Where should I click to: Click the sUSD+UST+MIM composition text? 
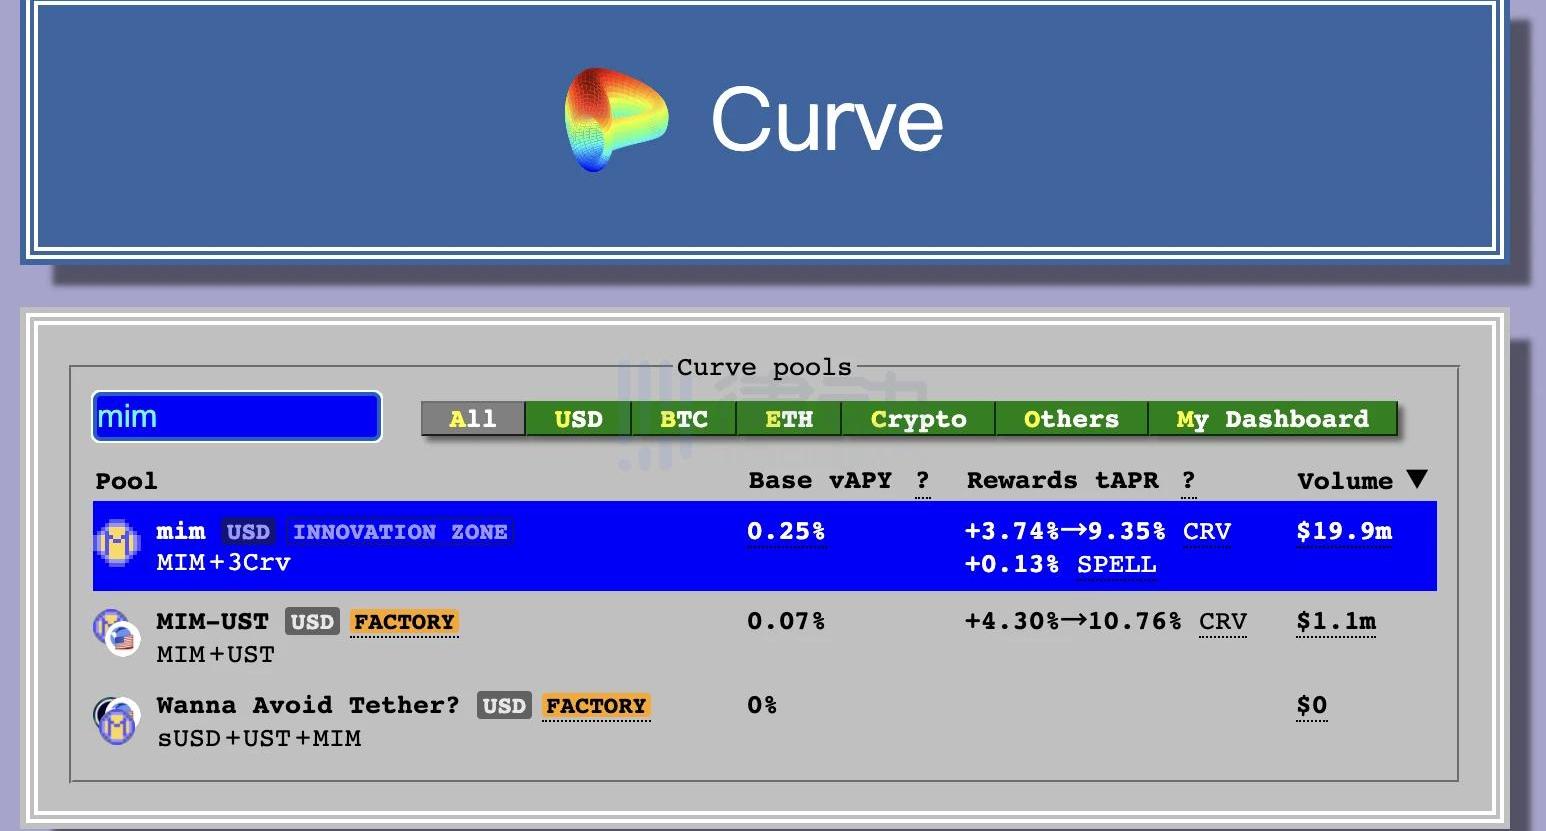pyautogui.click(x=259, y=738)
